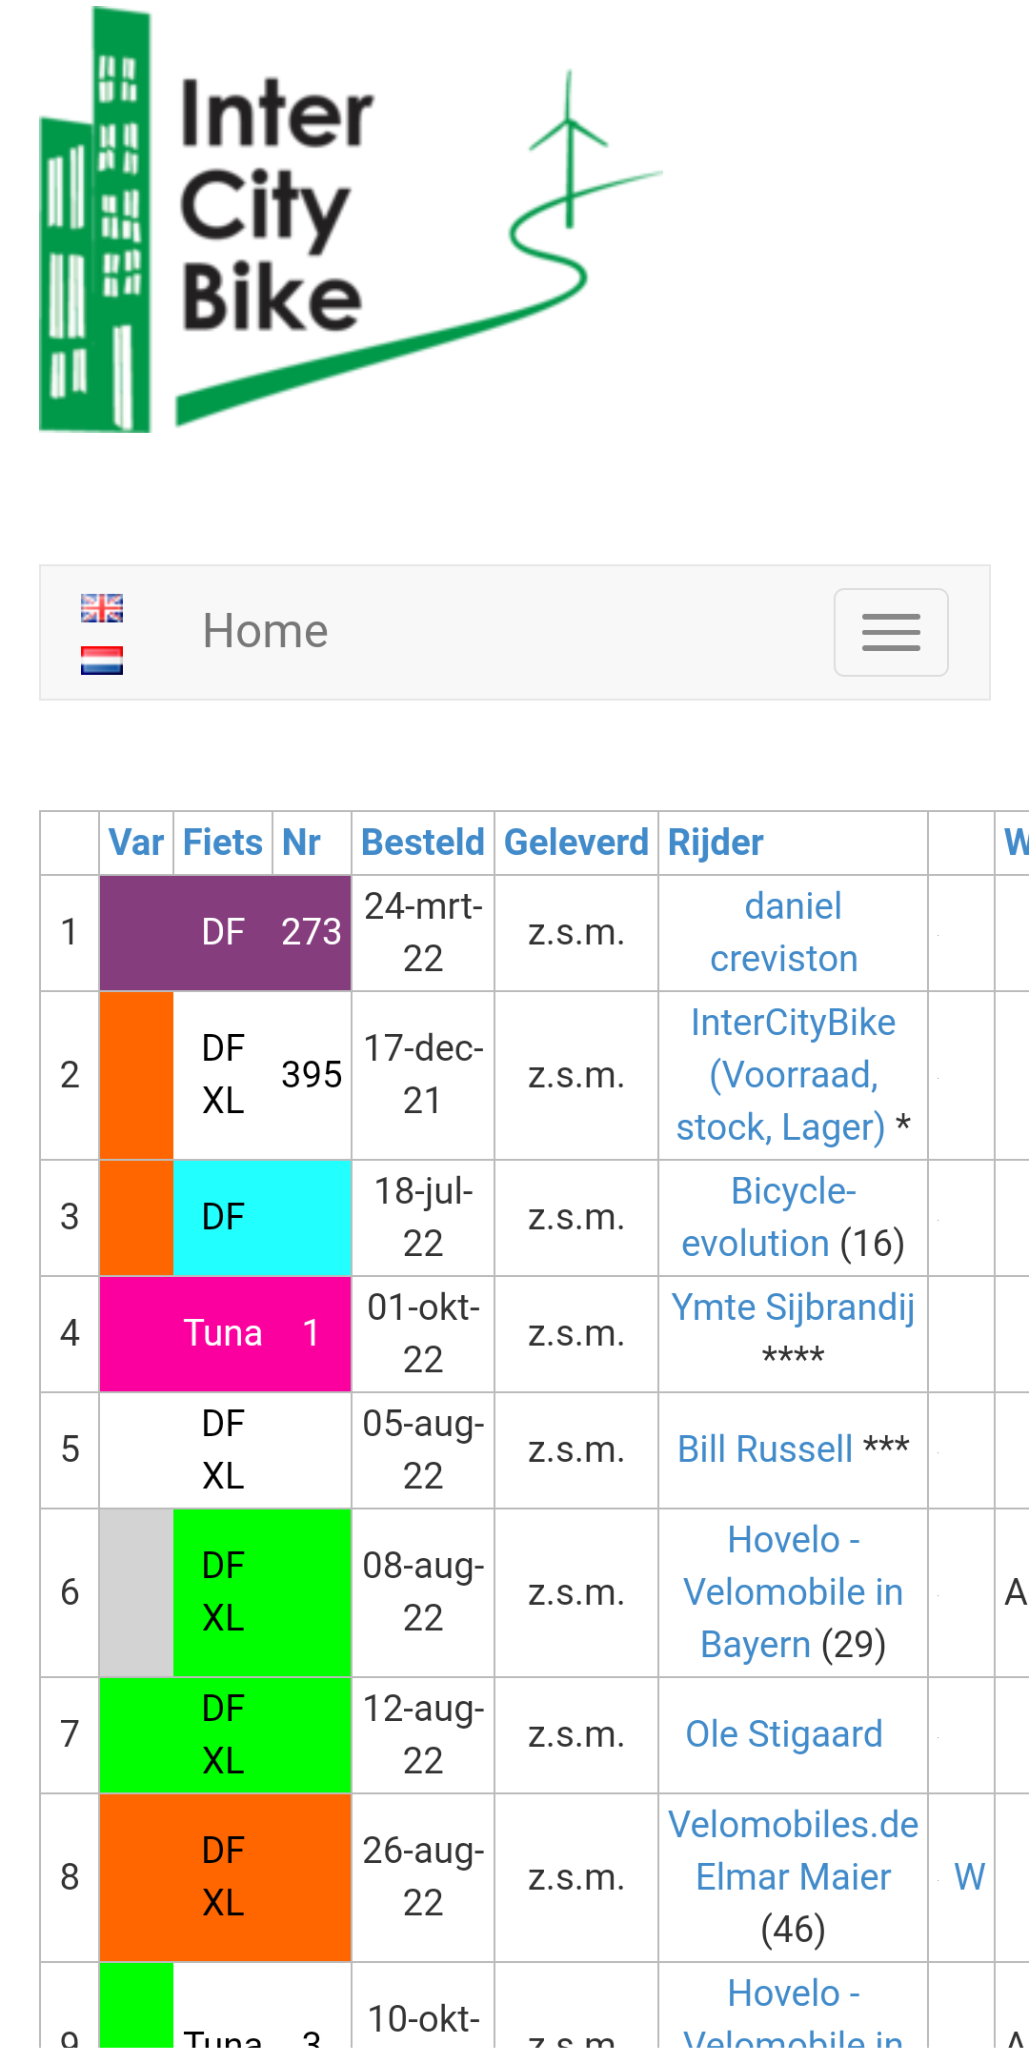Switch language with the UK flag
The width and height of the screenshot is (1029, 2048).
click(102, 608)
